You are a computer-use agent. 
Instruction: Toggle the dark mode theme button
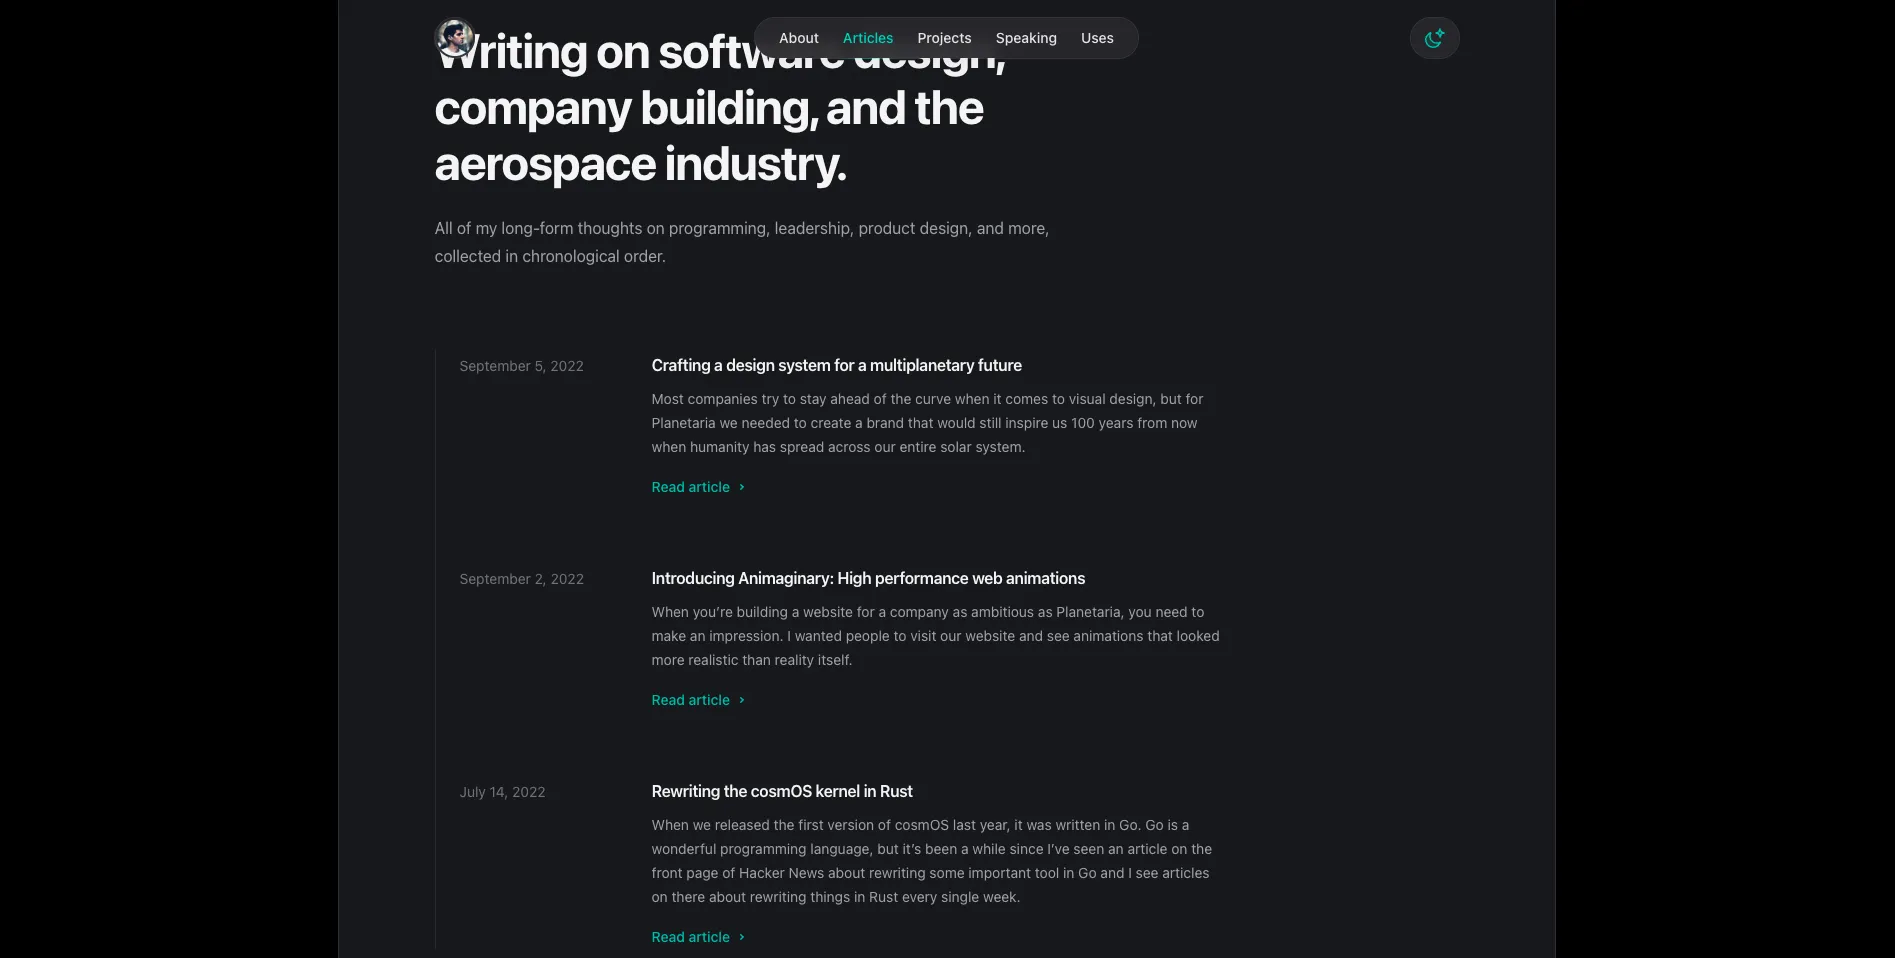[x=1434, y=38]
